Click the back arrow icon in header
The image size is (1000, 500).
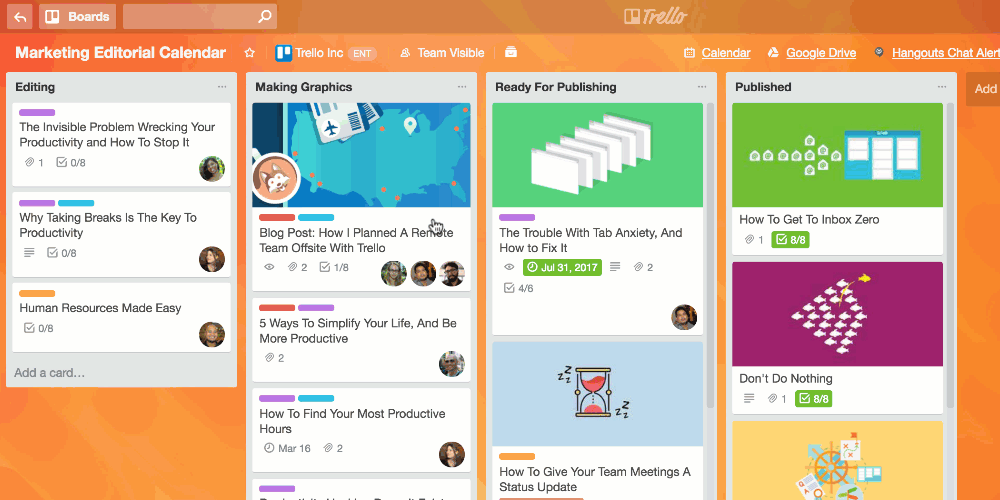[20, 17]
